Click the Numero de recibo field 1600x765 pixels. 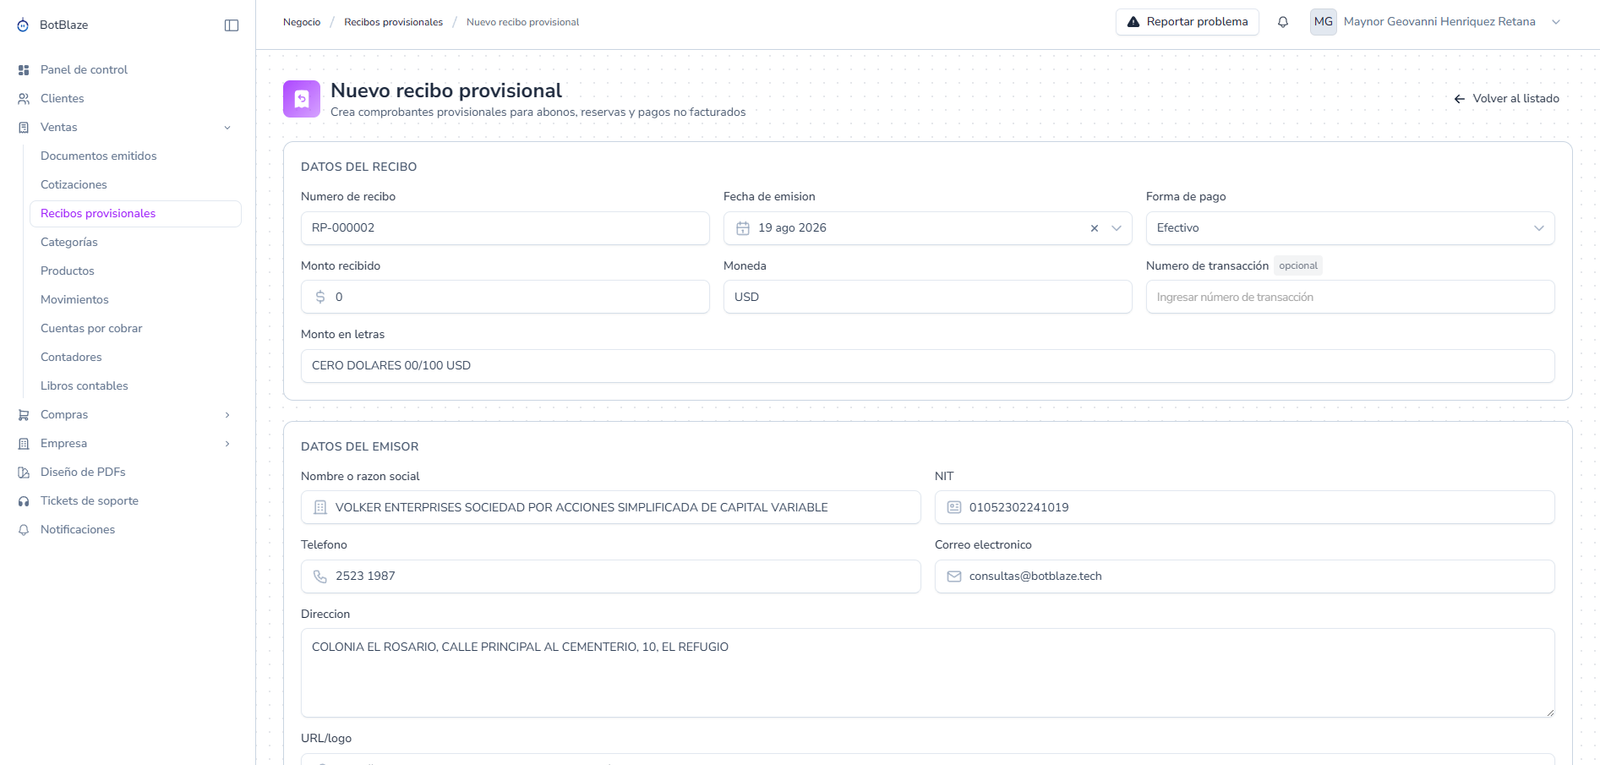point(505,228)
